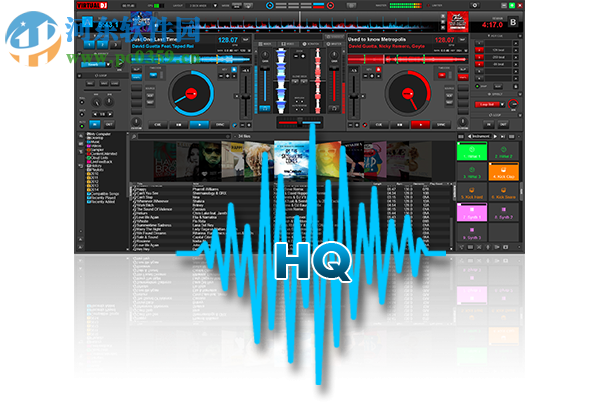
Task: Open the layout selector dropdown
Action: [x=215, y=5]
